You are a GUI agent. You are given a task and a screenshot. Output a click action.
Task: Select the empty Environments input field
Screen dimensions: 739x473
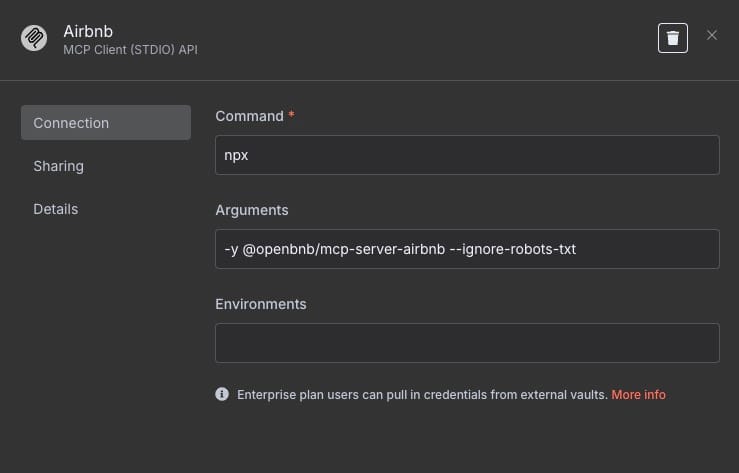click(x=467, y=343)
